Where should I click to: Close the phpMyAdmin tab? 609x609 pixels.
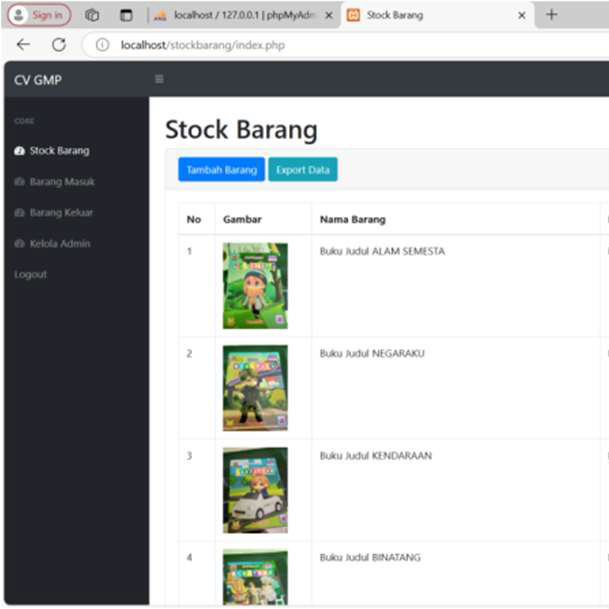coord(329,16)
